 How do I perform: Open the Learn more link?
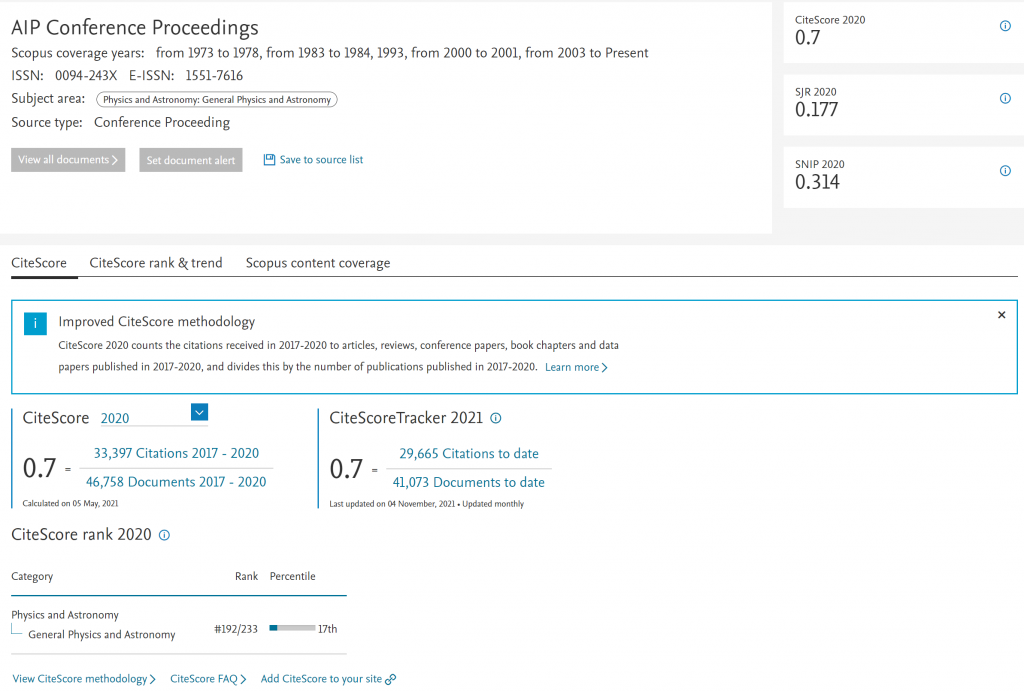click(576, 367)
